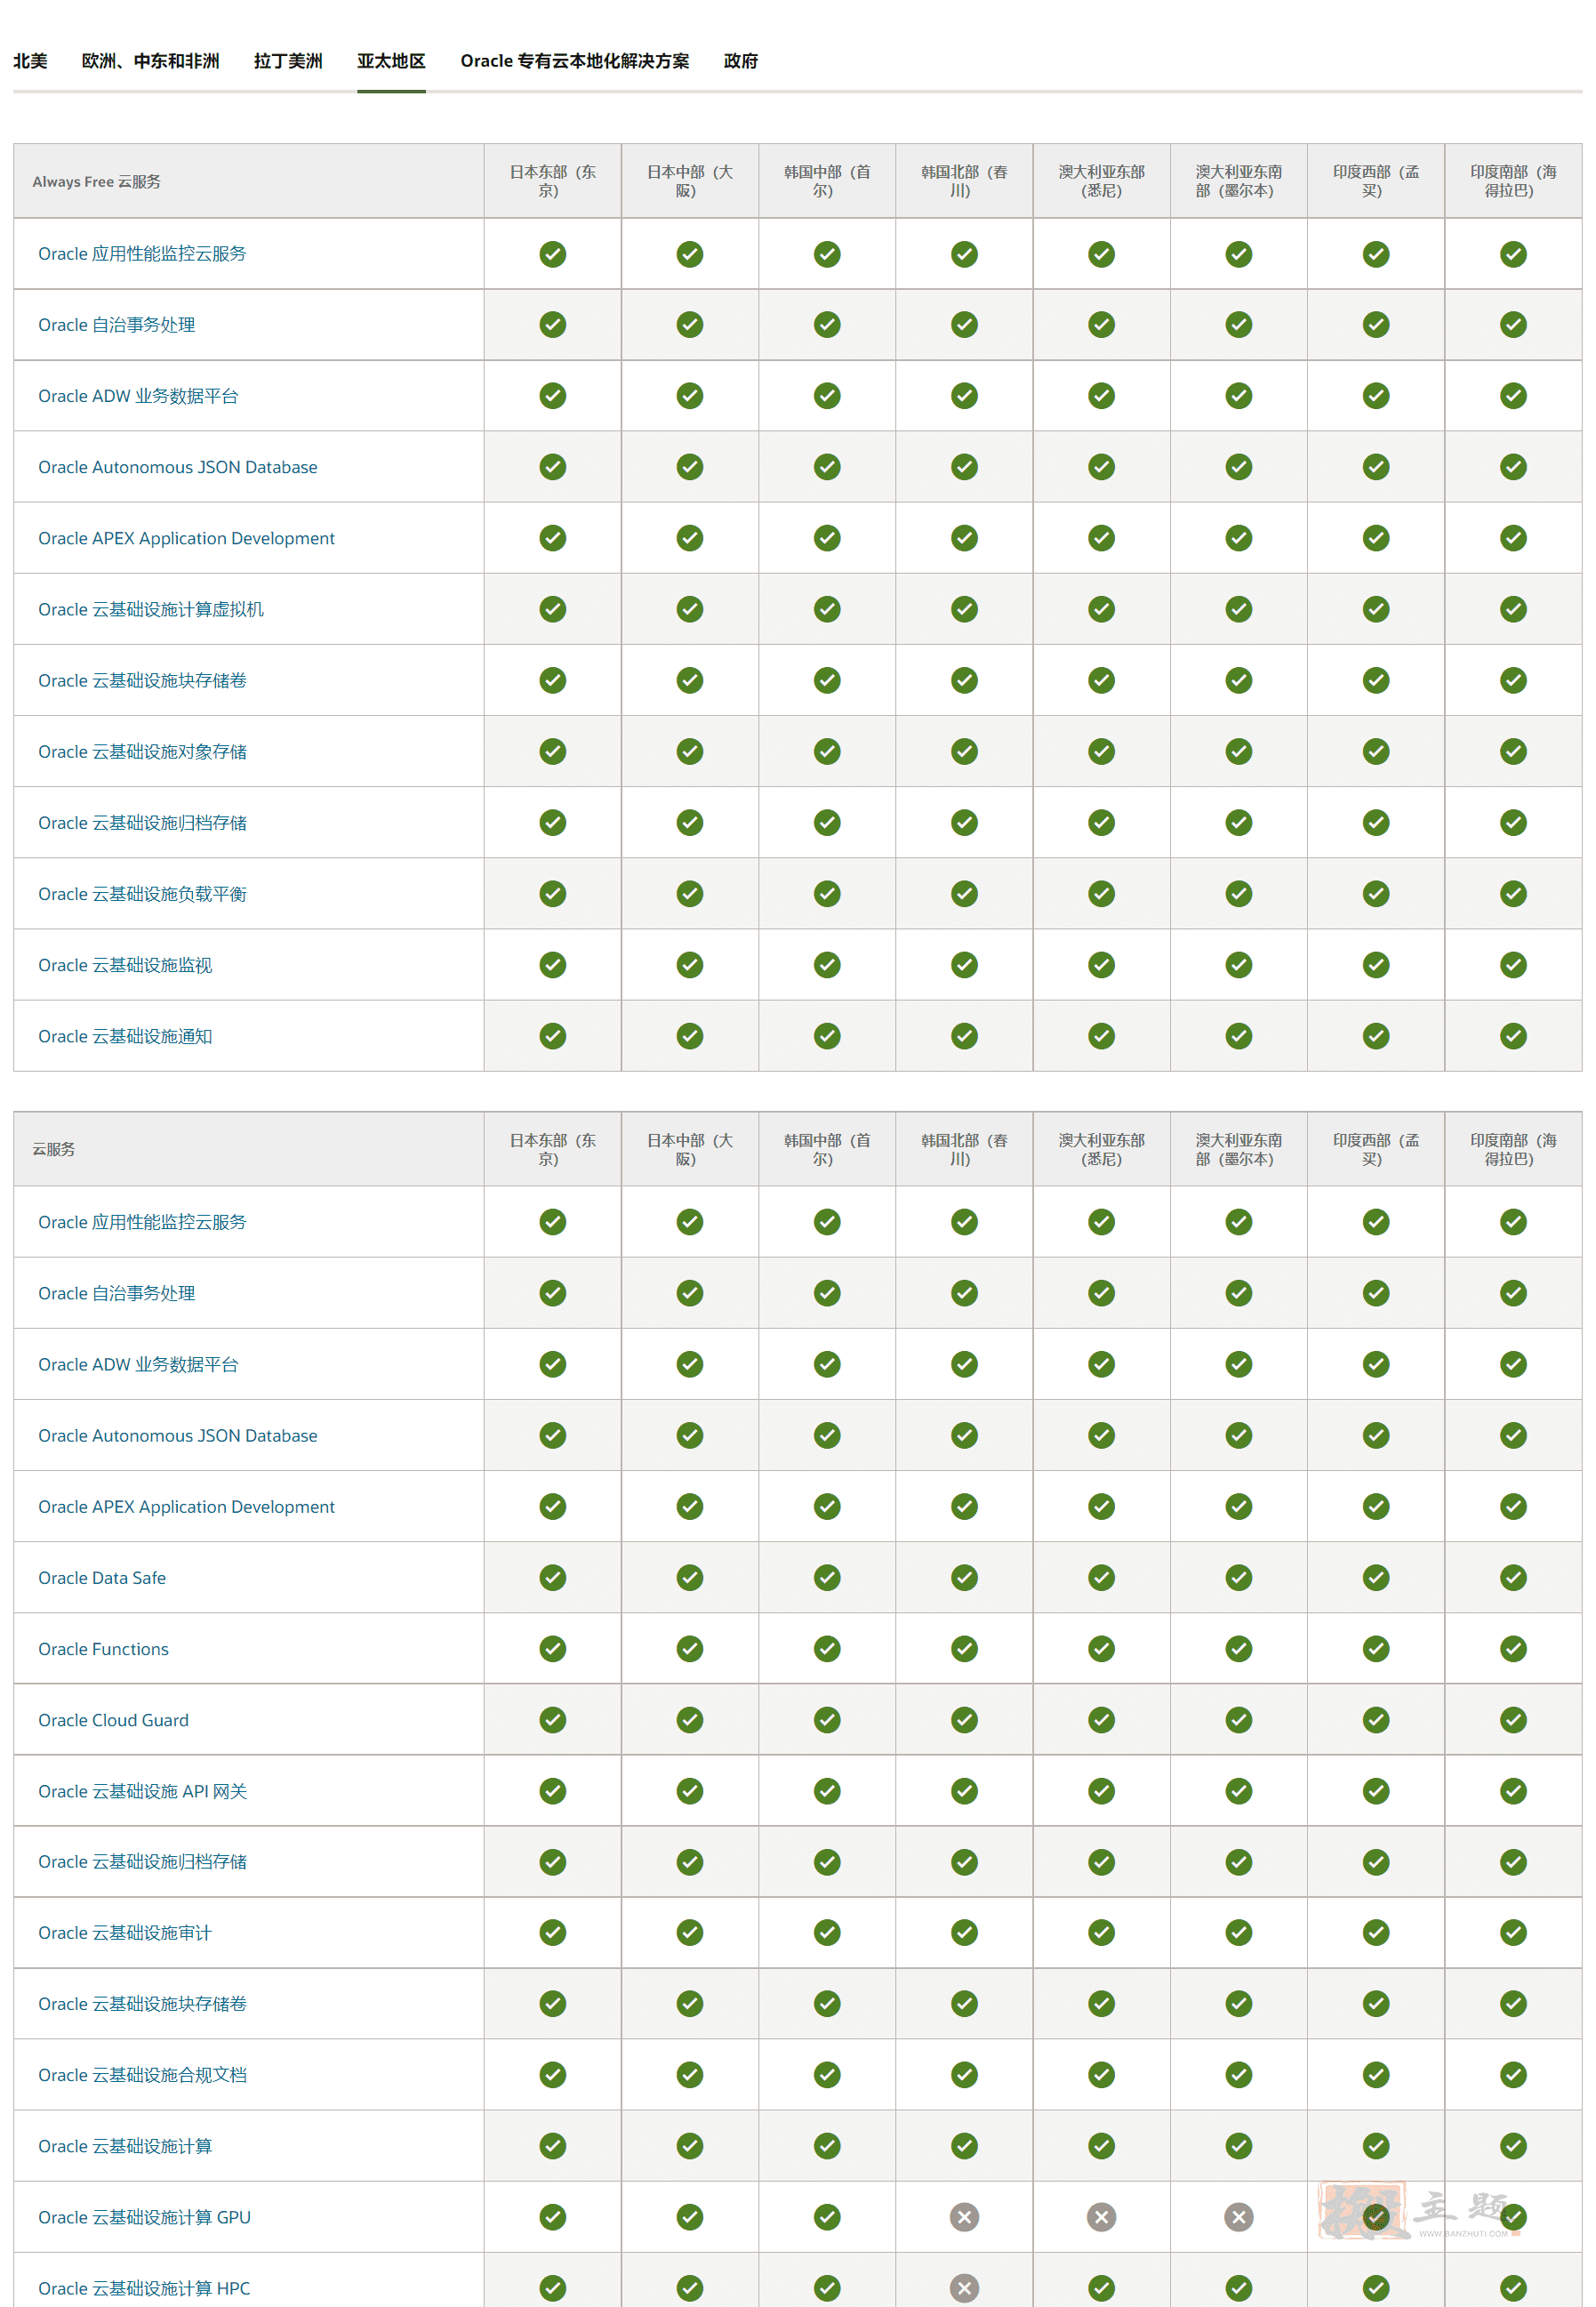Image resolution: width=1596 pixels, height=2307 pixels.
Task: Click 海得拉巴 check mark for Oracle Functions
Action: pos(1513,1649)
